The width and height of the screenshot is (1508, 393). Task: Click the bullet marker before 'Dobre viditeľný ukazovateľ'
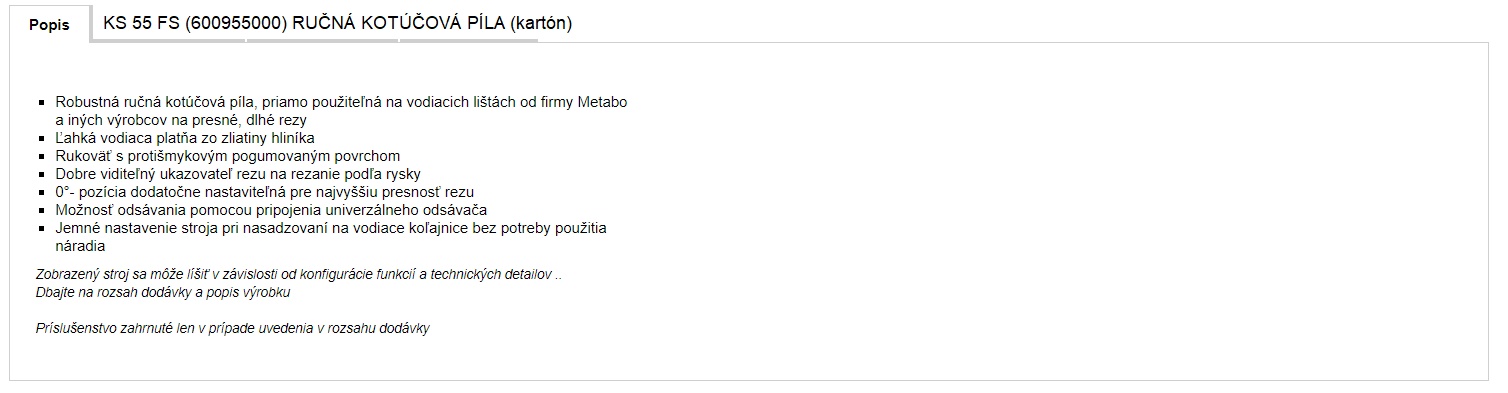42,174
